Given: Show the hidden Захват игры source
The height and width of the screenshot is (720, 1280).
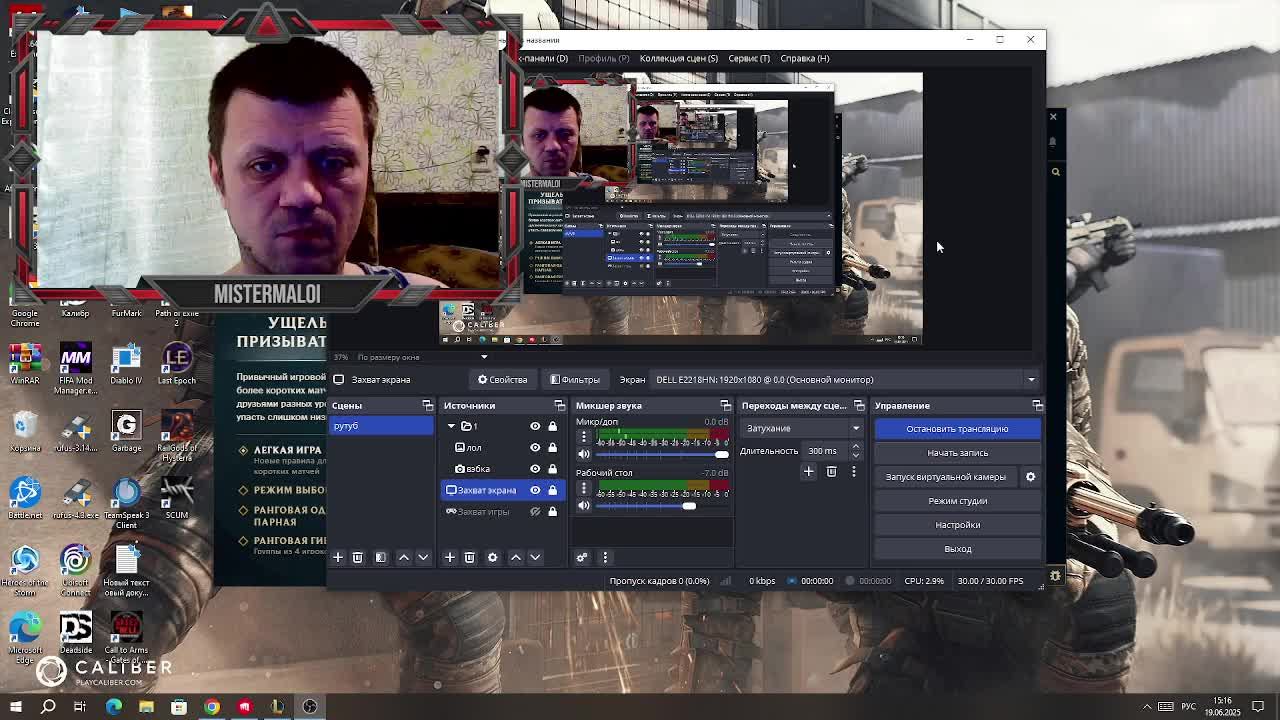Looking at the screenshot, I should tap(535, 512).
